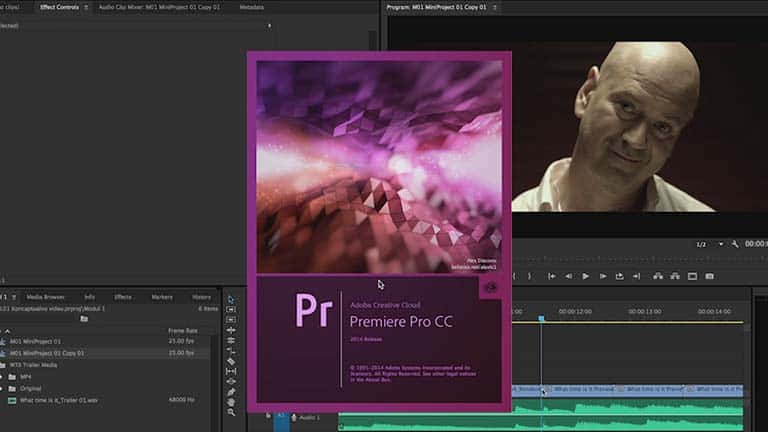
Task: Step back one frame
Action: pos(569,276)
